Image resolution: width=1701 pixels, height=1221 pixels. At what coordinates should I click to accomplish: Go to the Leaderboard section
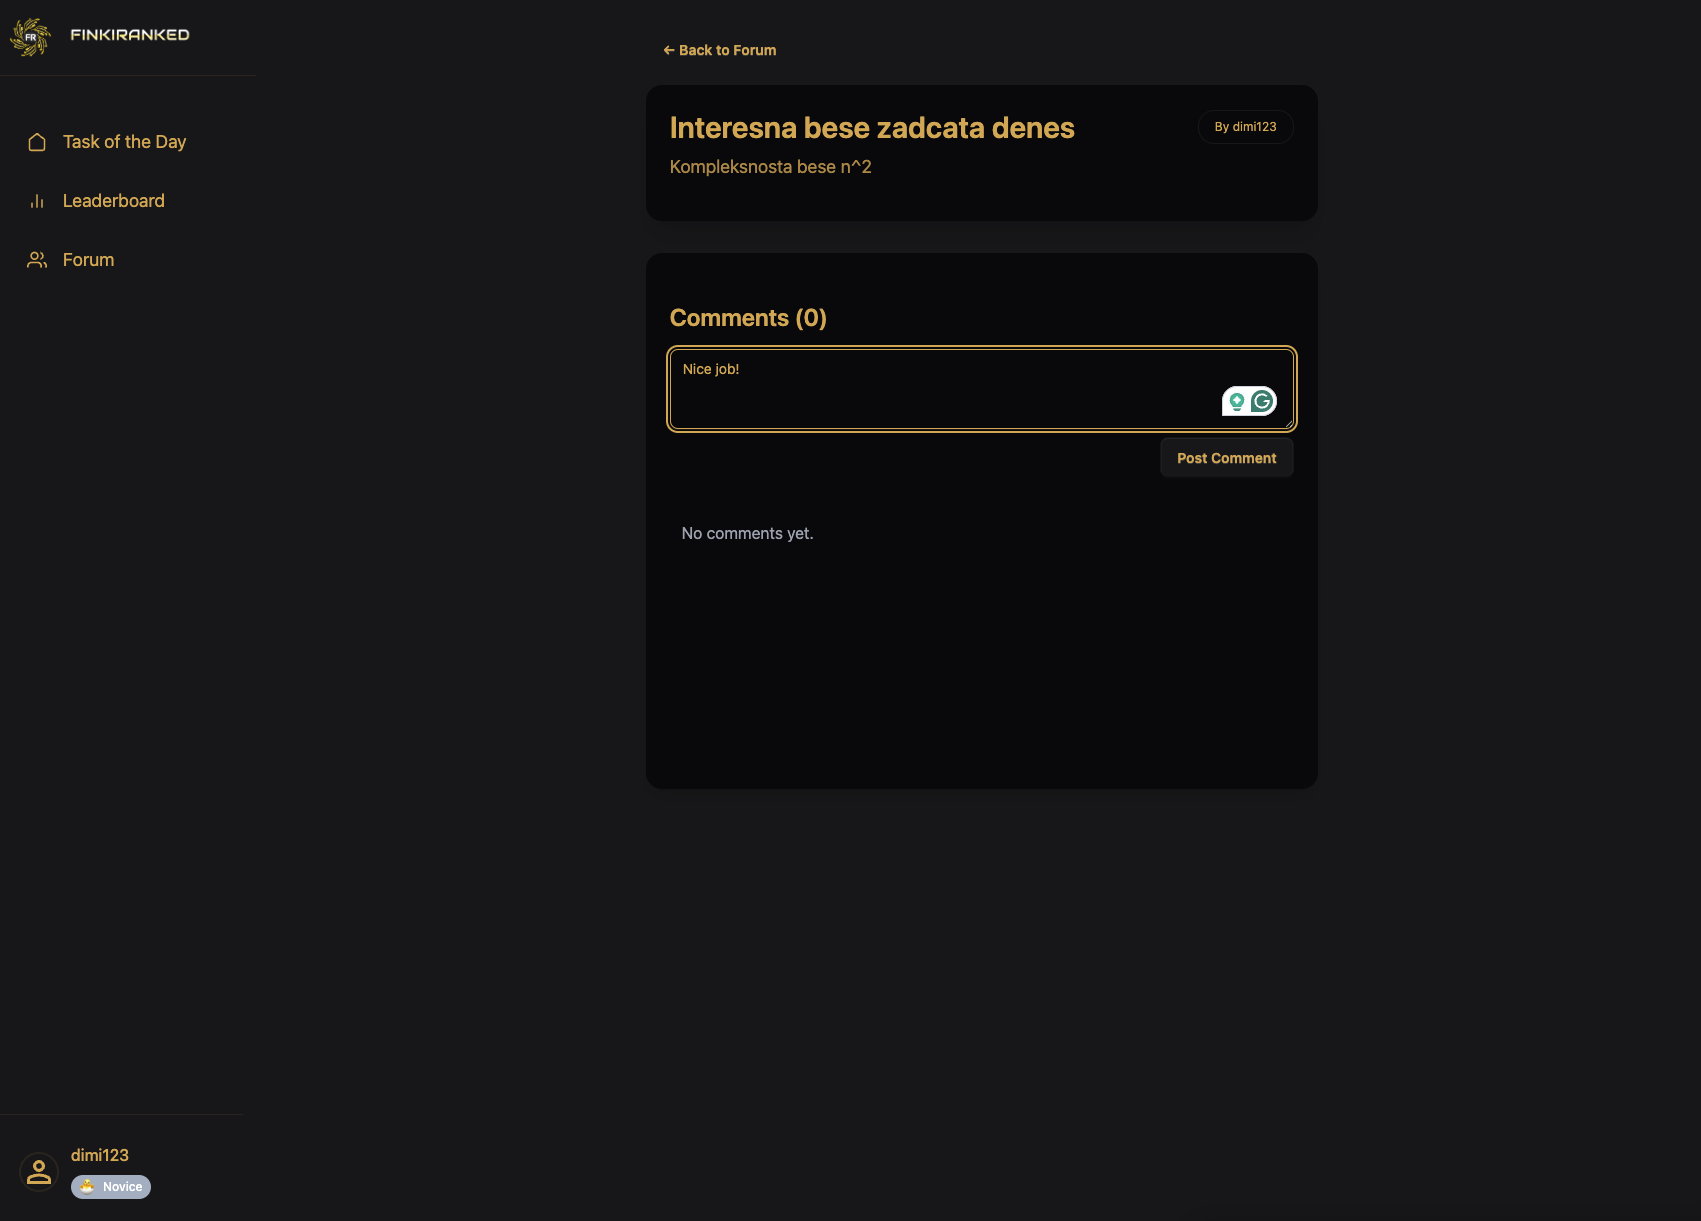[113, 201]
